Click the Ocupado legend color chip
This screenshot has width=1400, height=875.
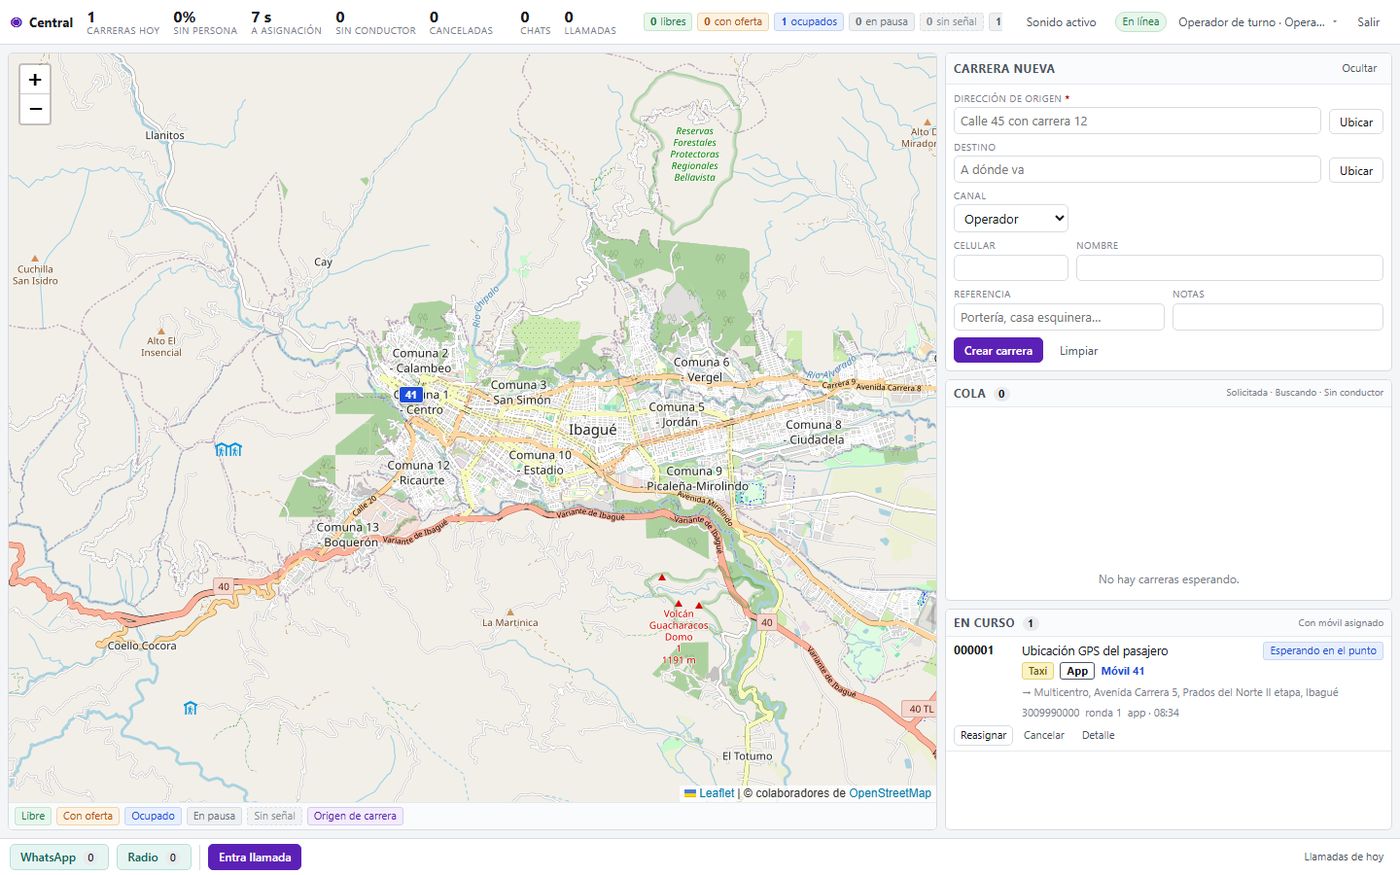(x=153, y=816)
